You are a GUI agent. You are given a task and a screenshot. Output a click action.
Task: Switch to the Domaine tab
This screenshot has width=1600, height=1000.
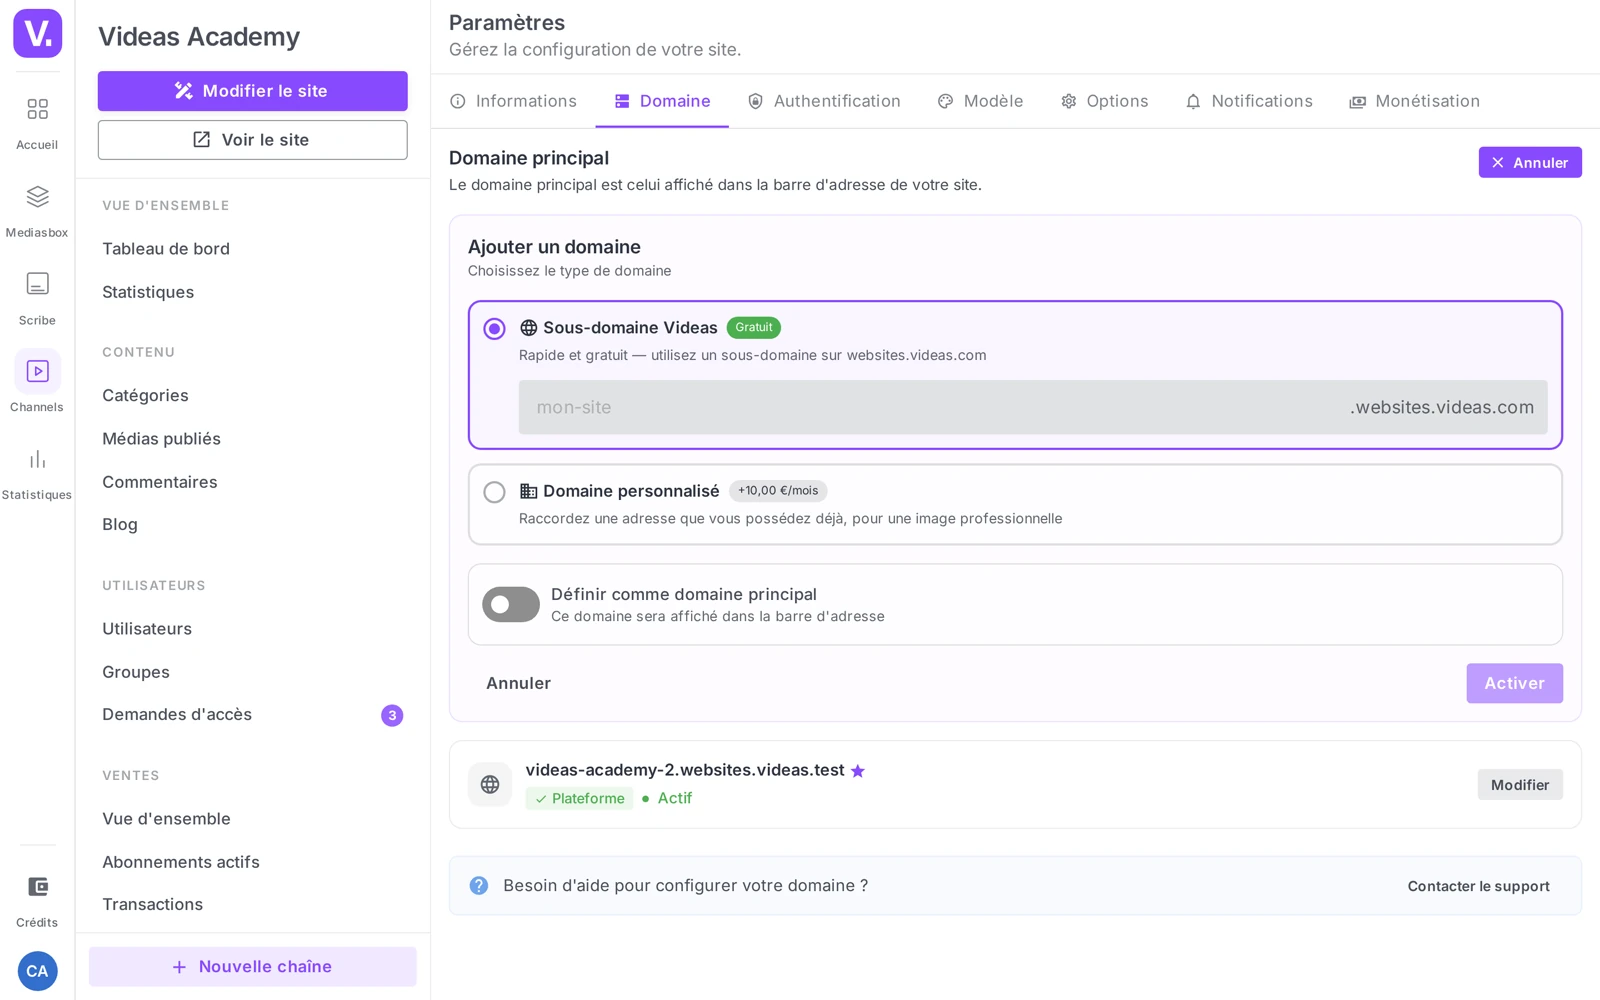662,101
